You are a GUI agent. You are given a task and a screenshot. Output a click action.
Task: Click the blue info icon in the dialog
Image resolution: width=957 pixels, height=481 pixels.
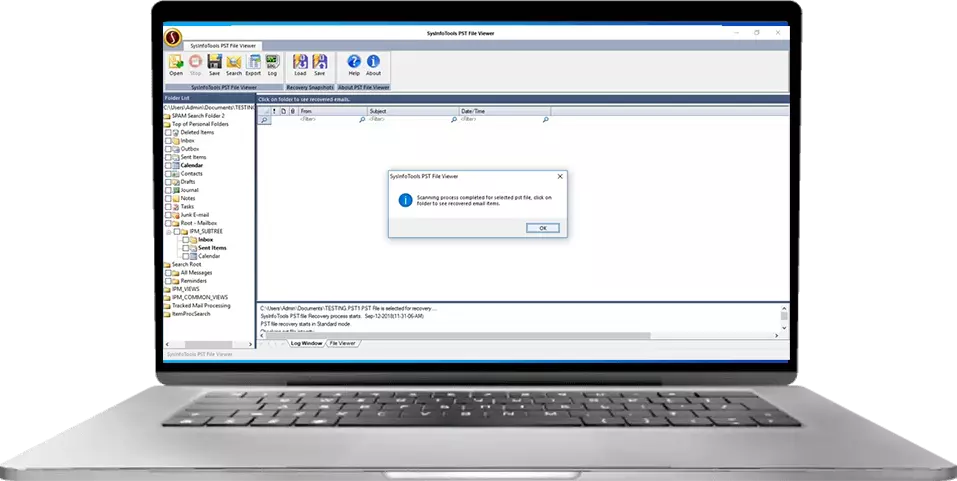[x=405, y=200]
